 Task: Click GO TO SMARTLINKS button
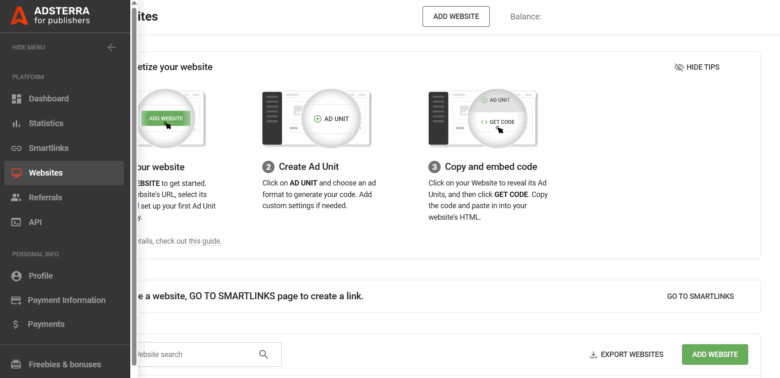pyautogui.click(x=700, y=296)
